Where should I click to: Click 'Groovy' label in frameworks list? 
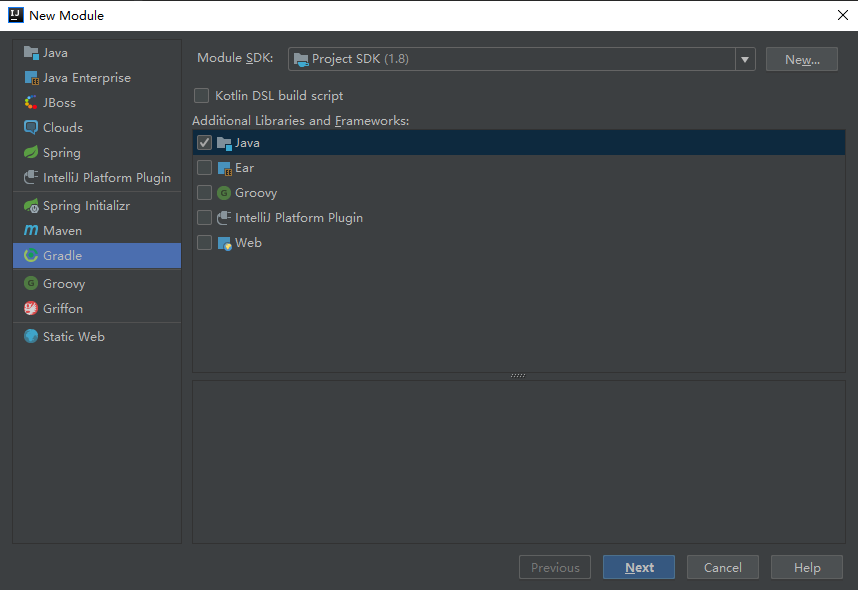(x=256, y=193)
